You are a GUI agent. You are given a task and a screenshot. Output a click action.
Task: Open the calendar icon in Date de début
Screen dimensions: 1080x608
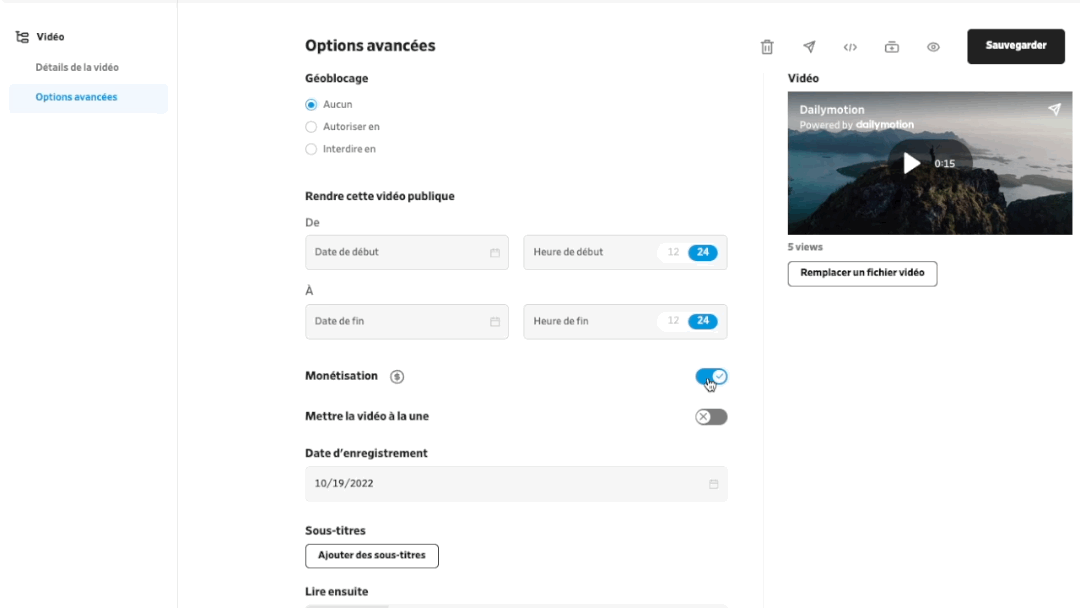pyautogui.click(x=495, y=253)
